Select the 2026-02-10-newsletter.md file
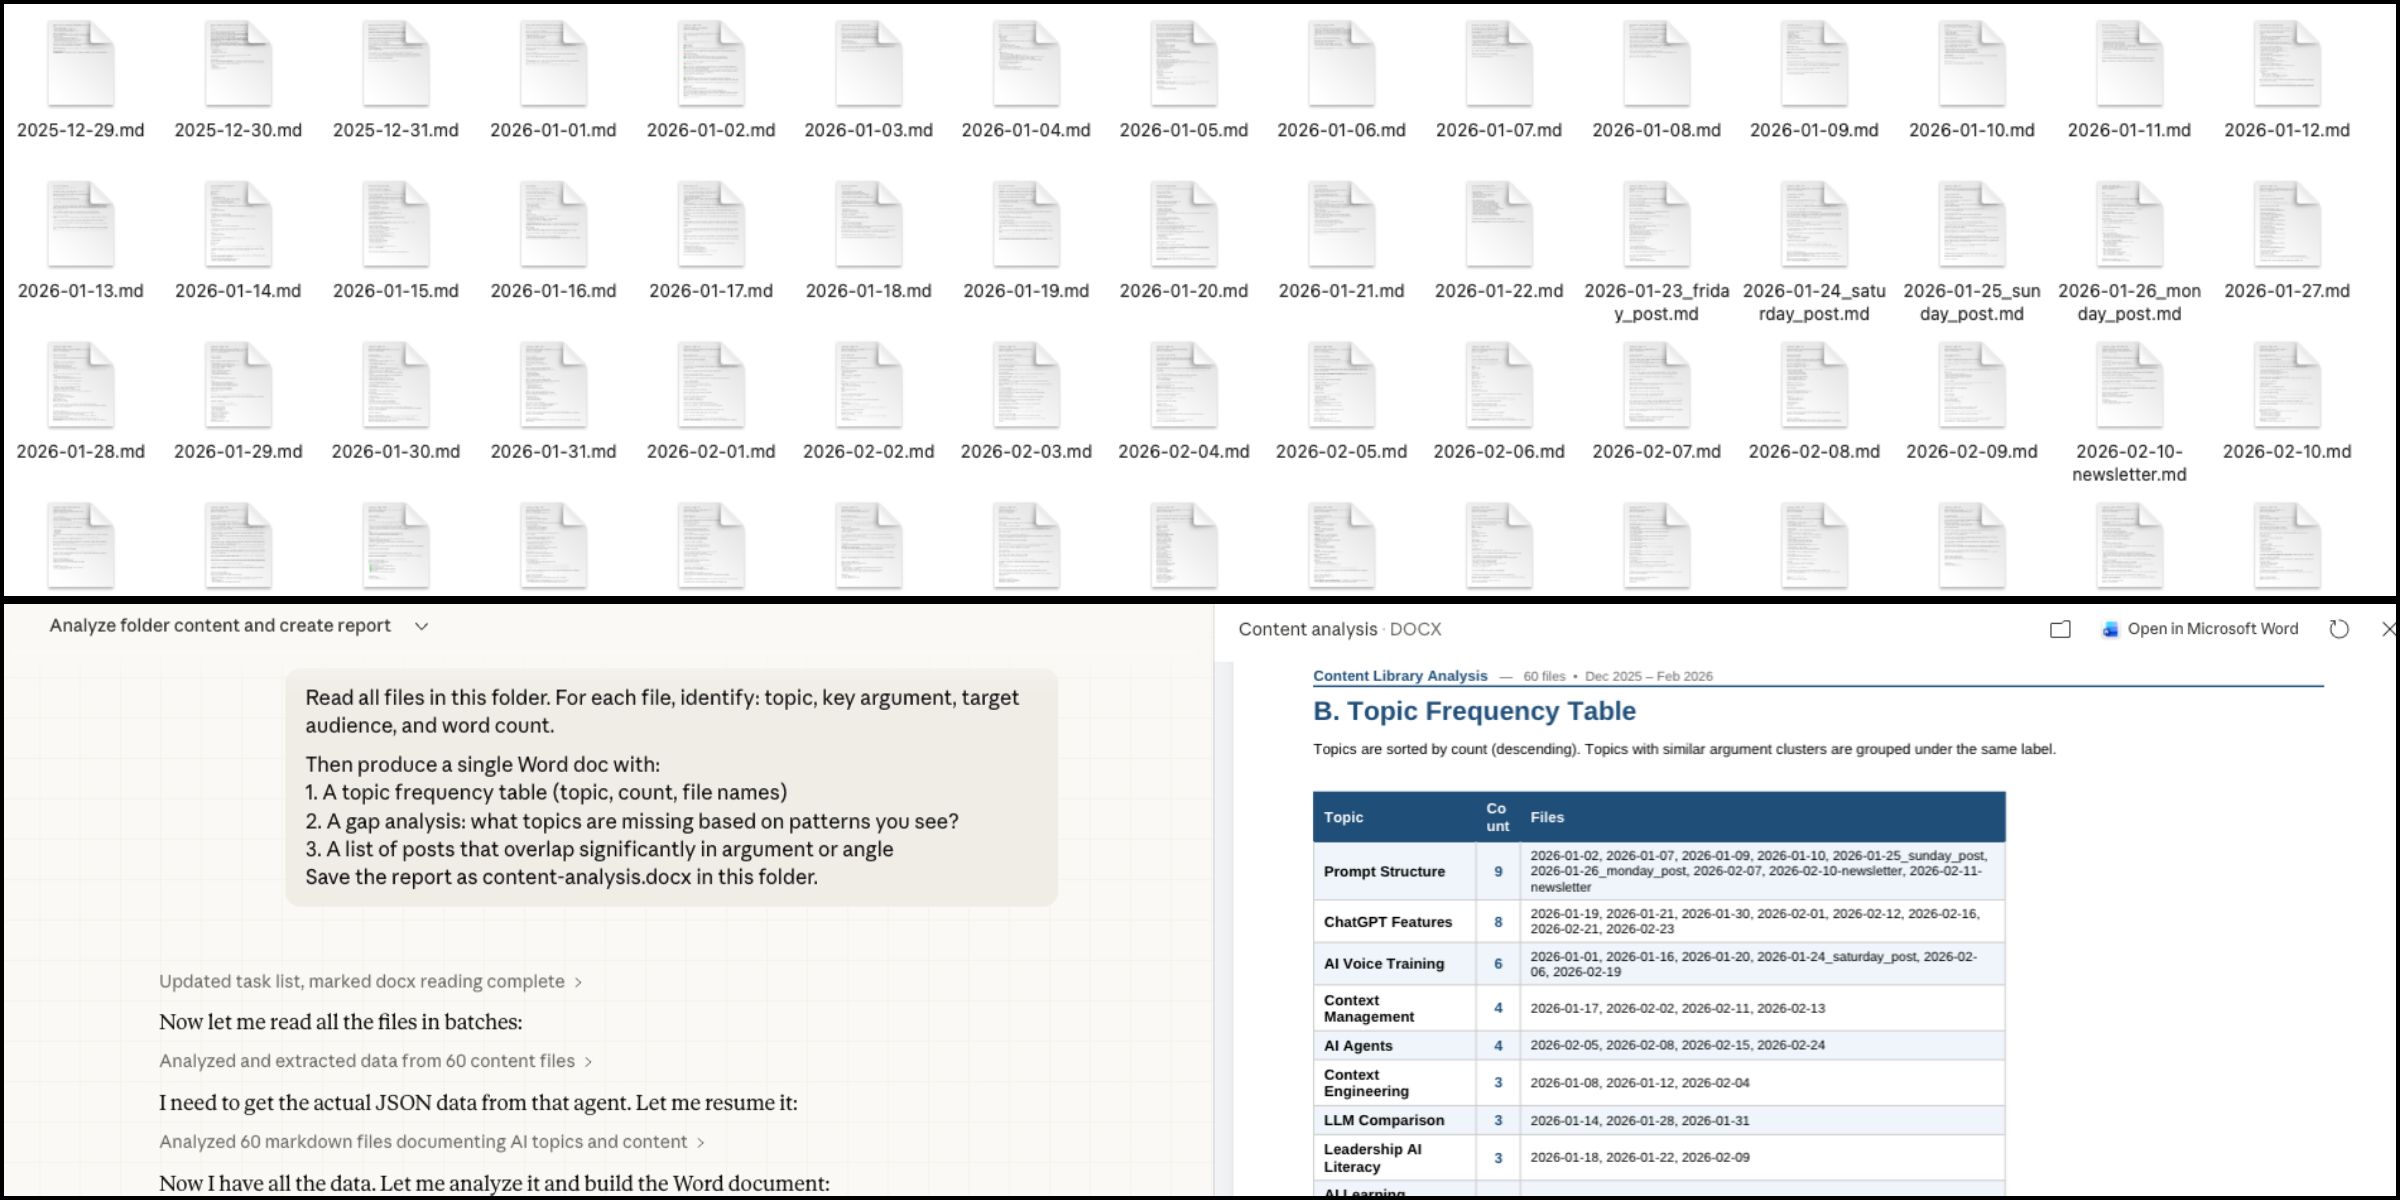This screenshot has height=1200, width=2400. 2129,386
